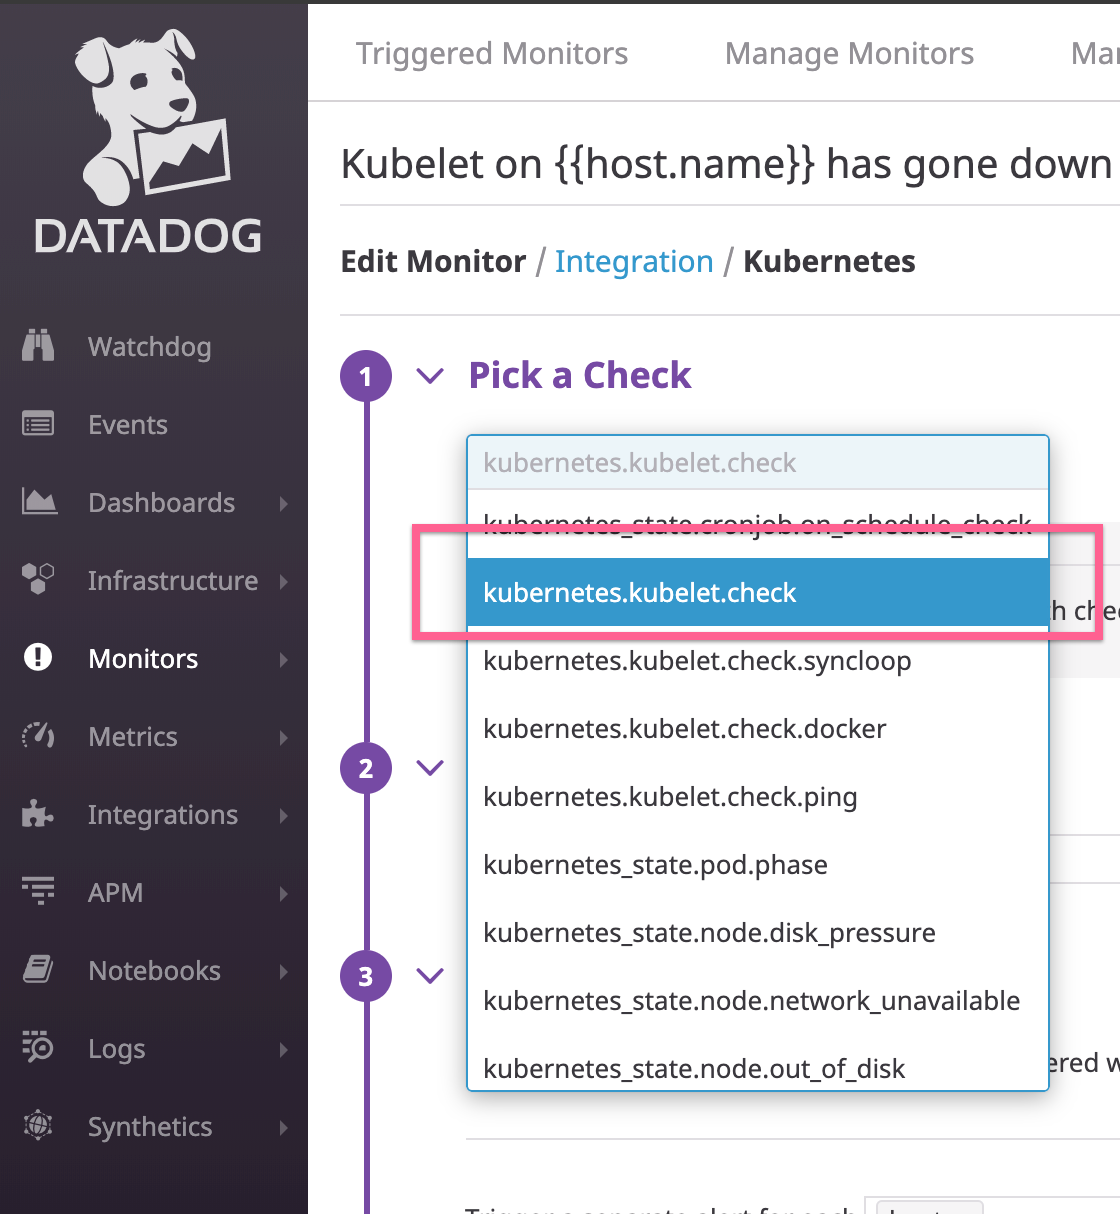Click the Logs search icon

[38, 1046]
